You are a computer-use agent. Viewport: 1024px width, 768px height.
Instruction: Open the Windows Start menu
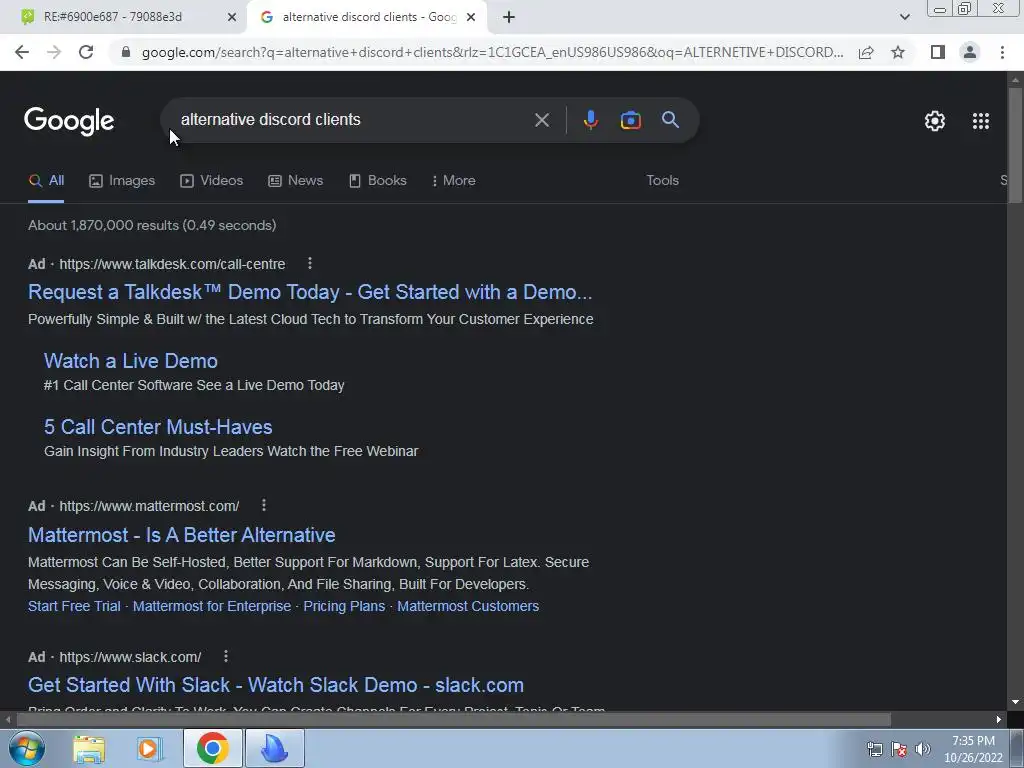[26, 748]
